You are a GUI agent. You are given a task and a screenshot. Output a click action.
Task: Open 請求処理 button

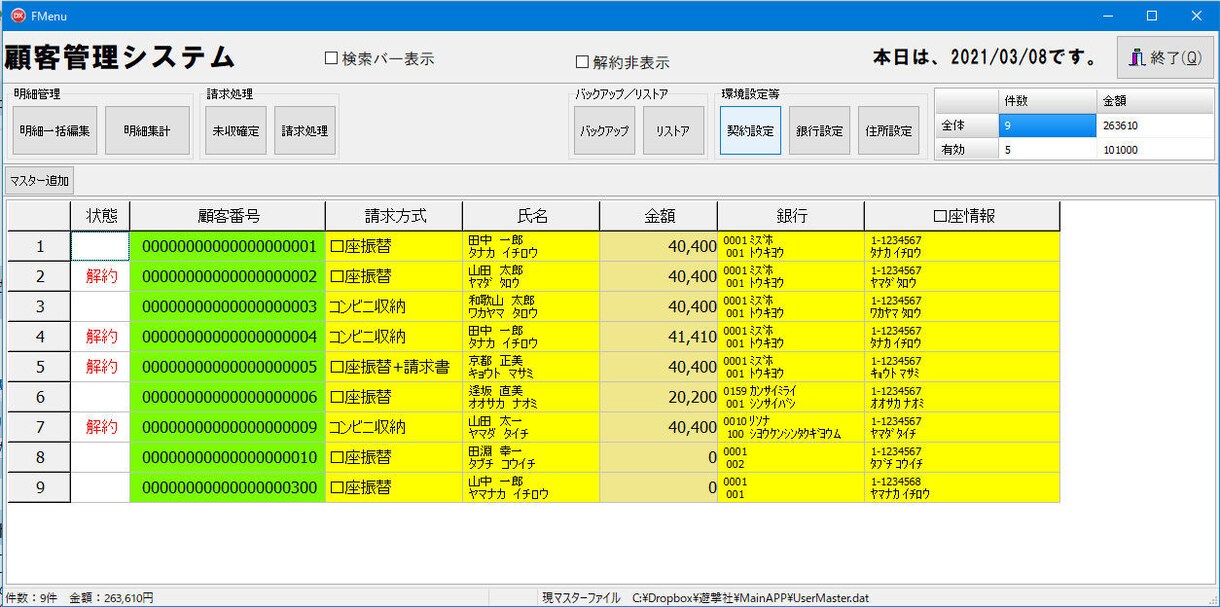point(305,130)
